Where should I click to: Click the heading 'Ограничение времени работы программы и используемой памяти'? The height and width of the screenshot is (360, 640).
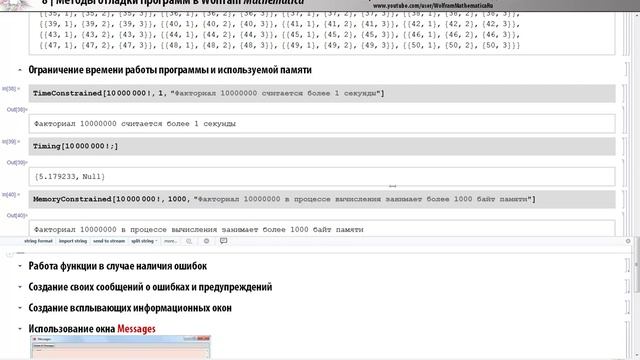click(170, 70)
